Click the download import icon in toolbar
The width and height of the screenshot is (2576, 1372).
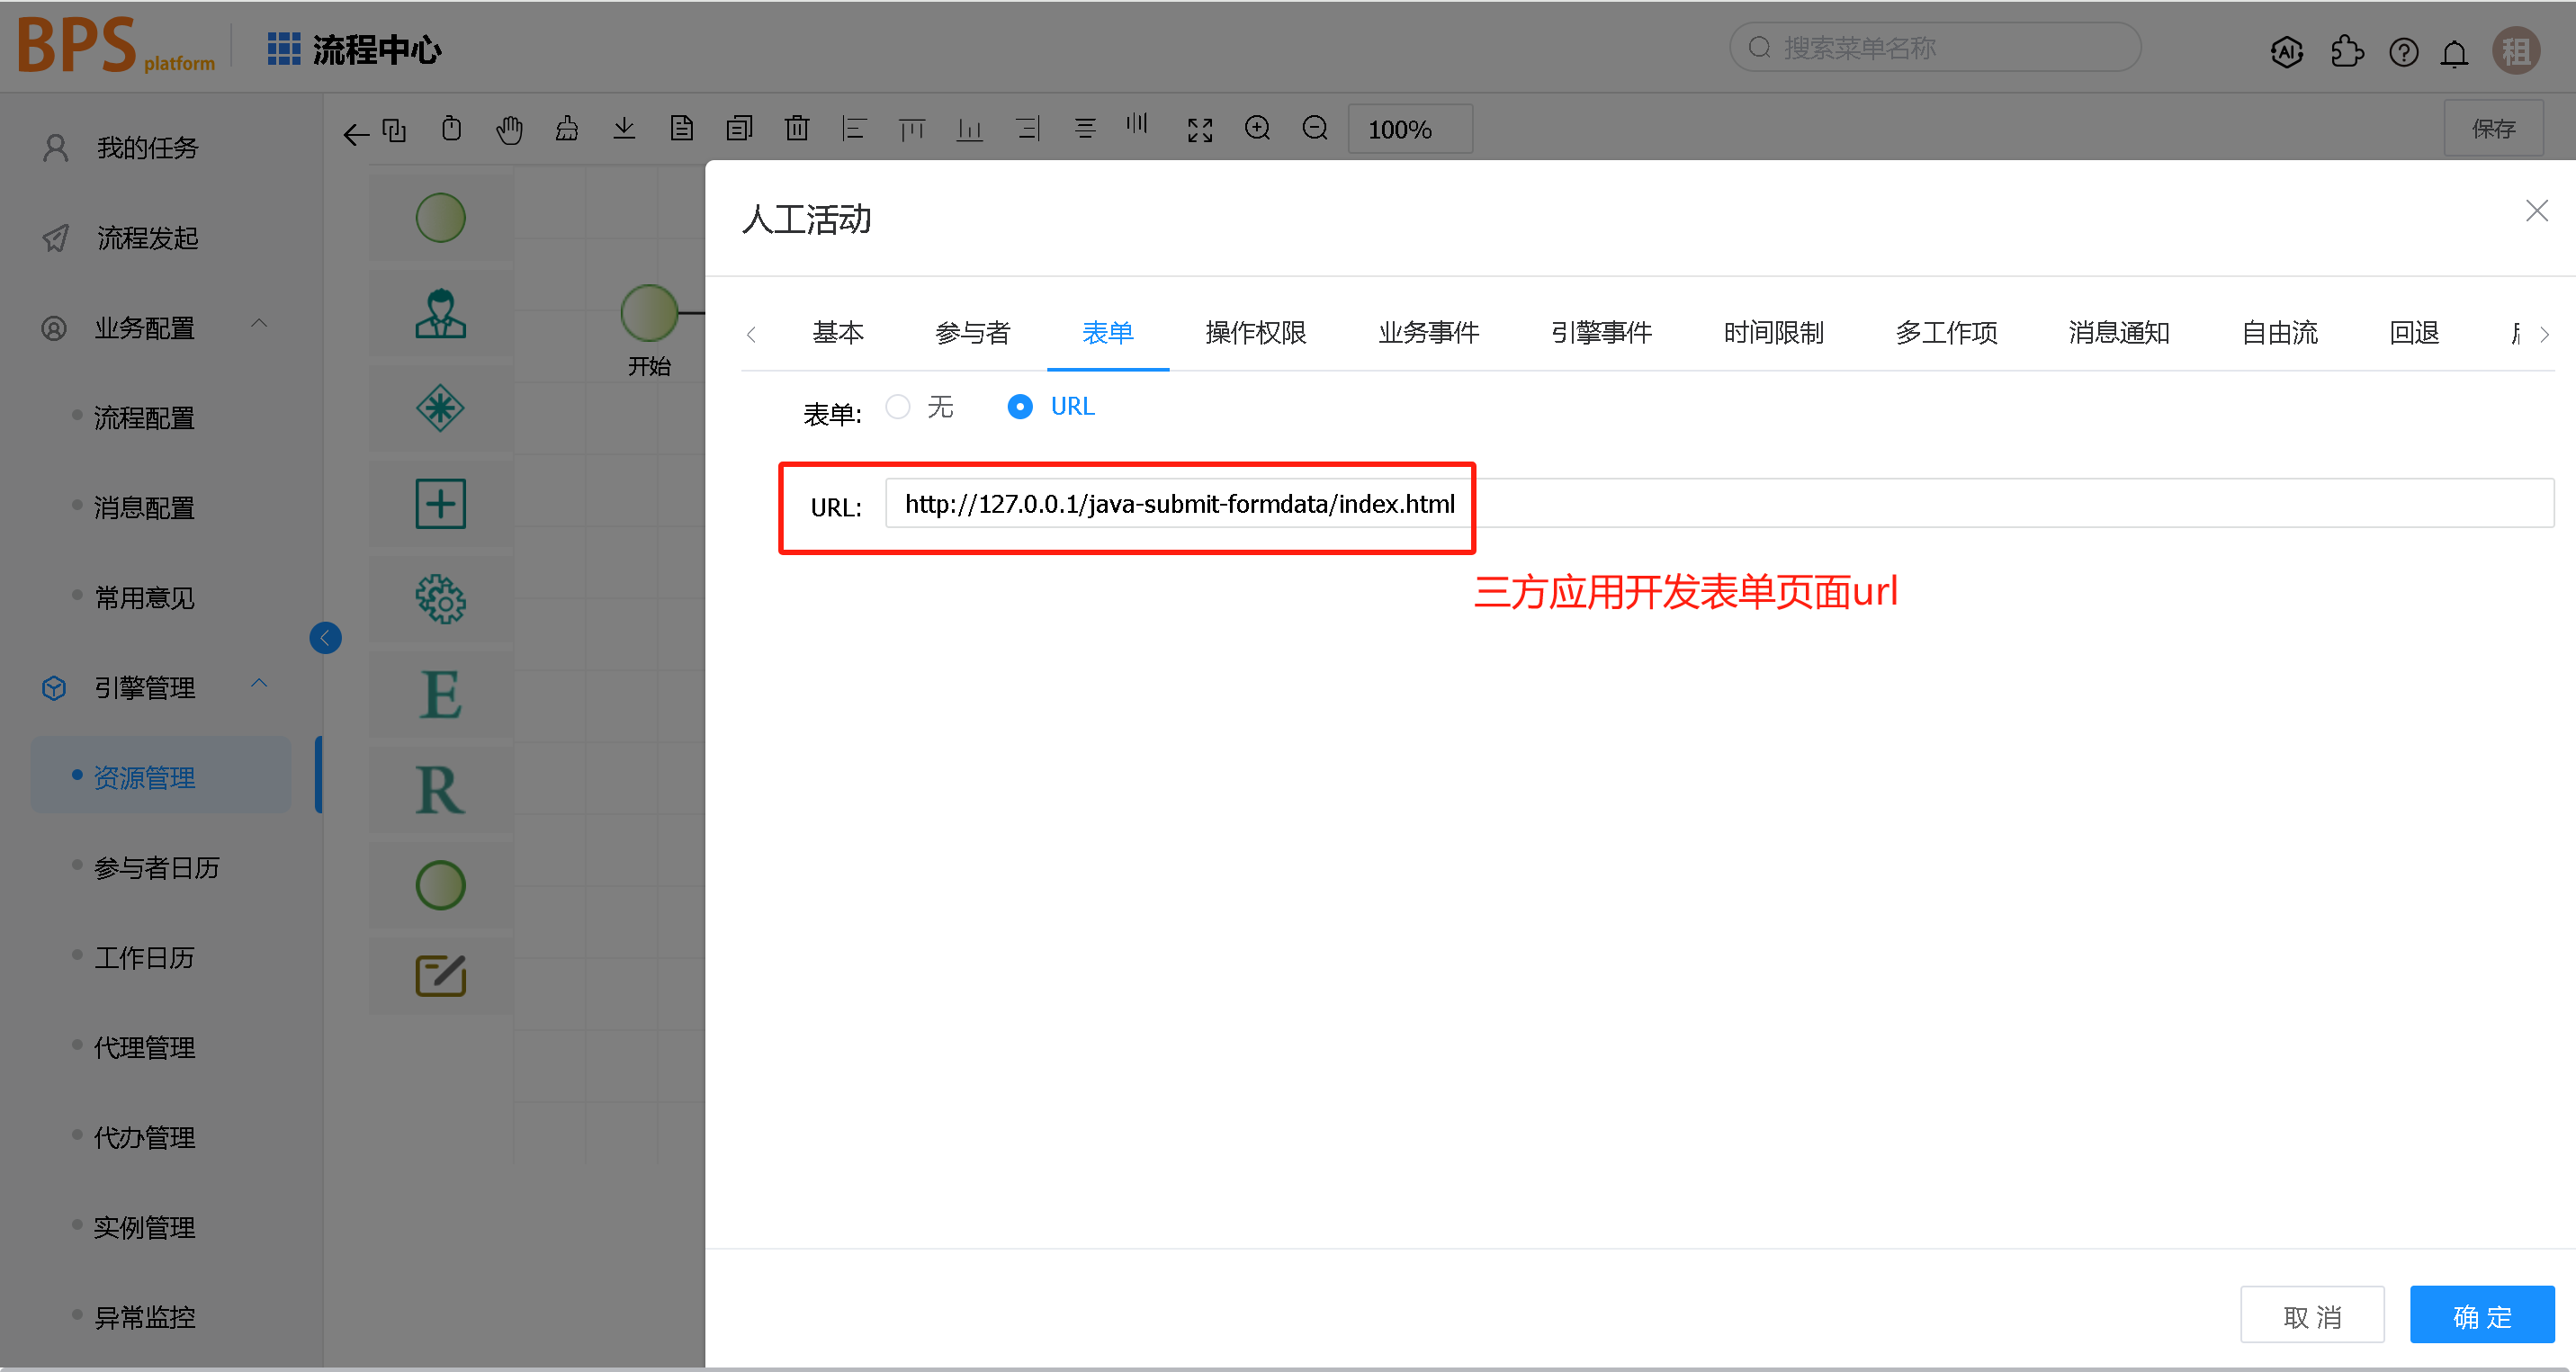[x=624, y=129]
